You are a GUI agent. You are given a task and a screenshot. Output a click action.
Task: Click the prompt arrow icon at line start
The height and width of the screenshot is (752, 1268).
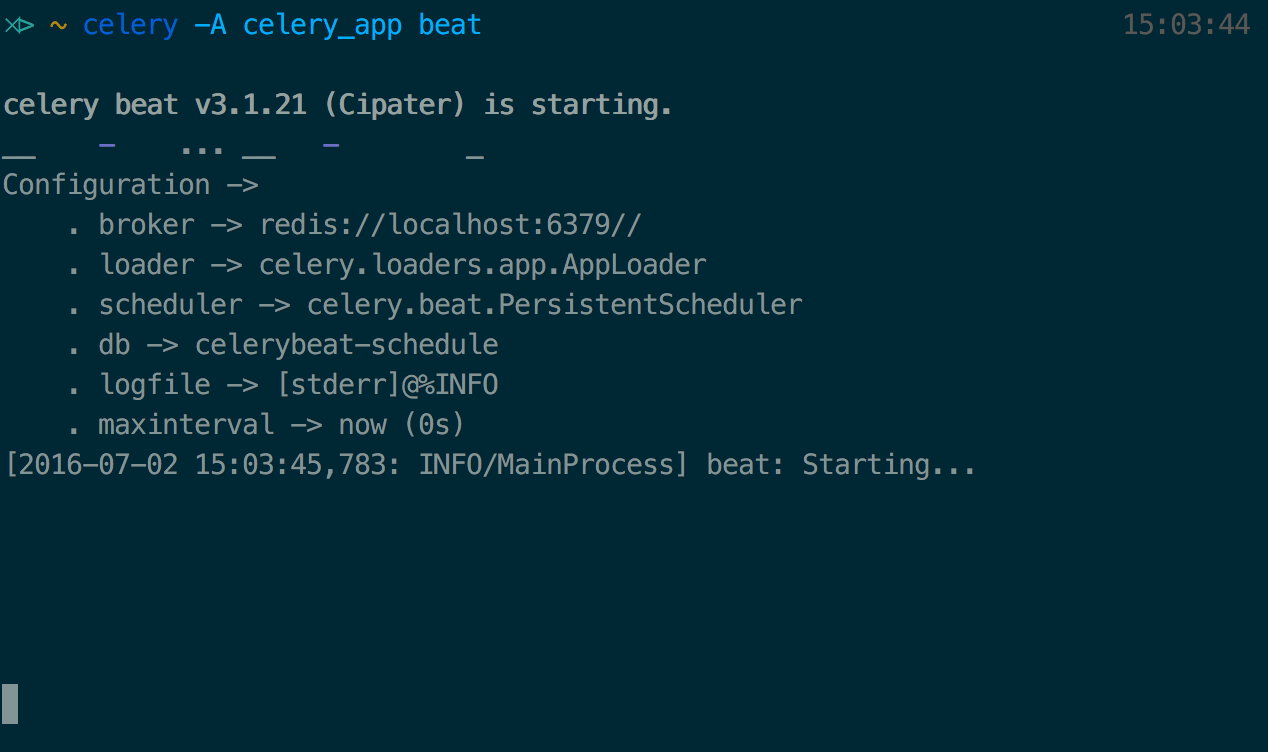coord(19,25)
